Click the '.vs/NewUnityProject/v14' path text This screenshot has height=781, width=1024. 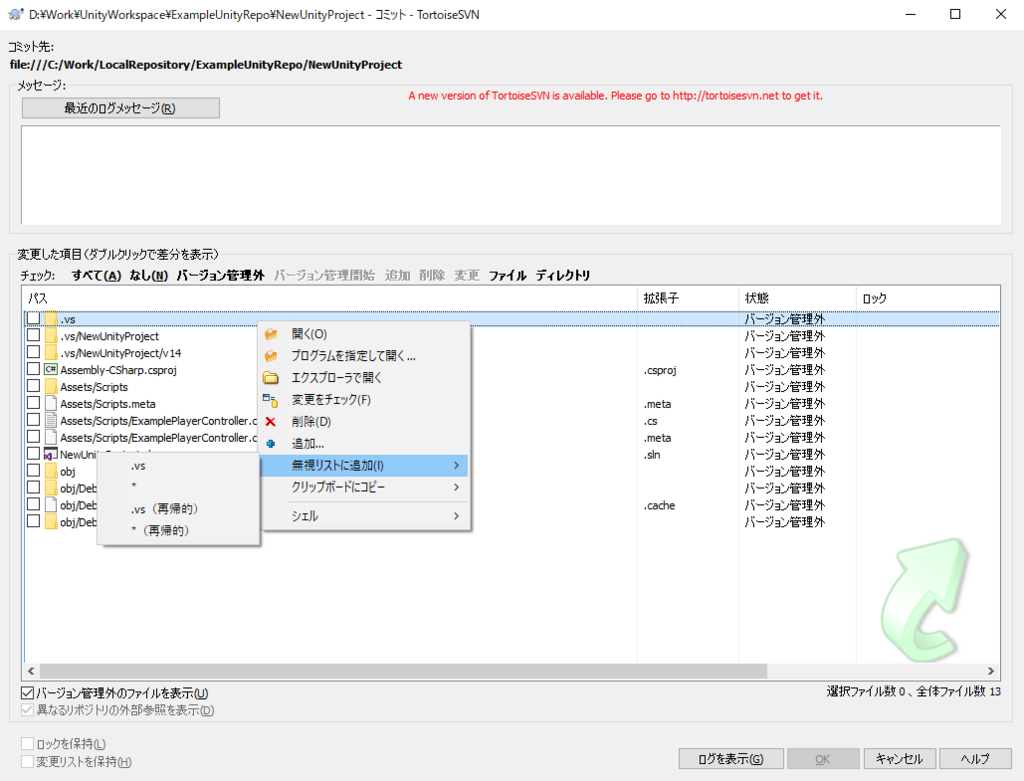coord(121,353)
